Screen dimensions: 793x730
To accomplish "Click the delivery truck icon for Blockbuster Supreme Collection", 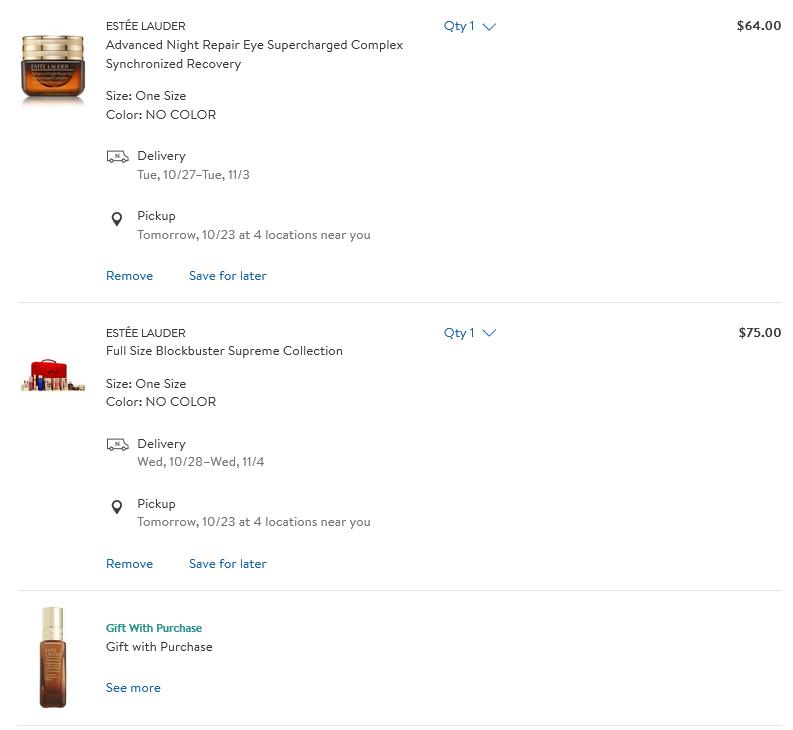I will (x=117, y=445).
